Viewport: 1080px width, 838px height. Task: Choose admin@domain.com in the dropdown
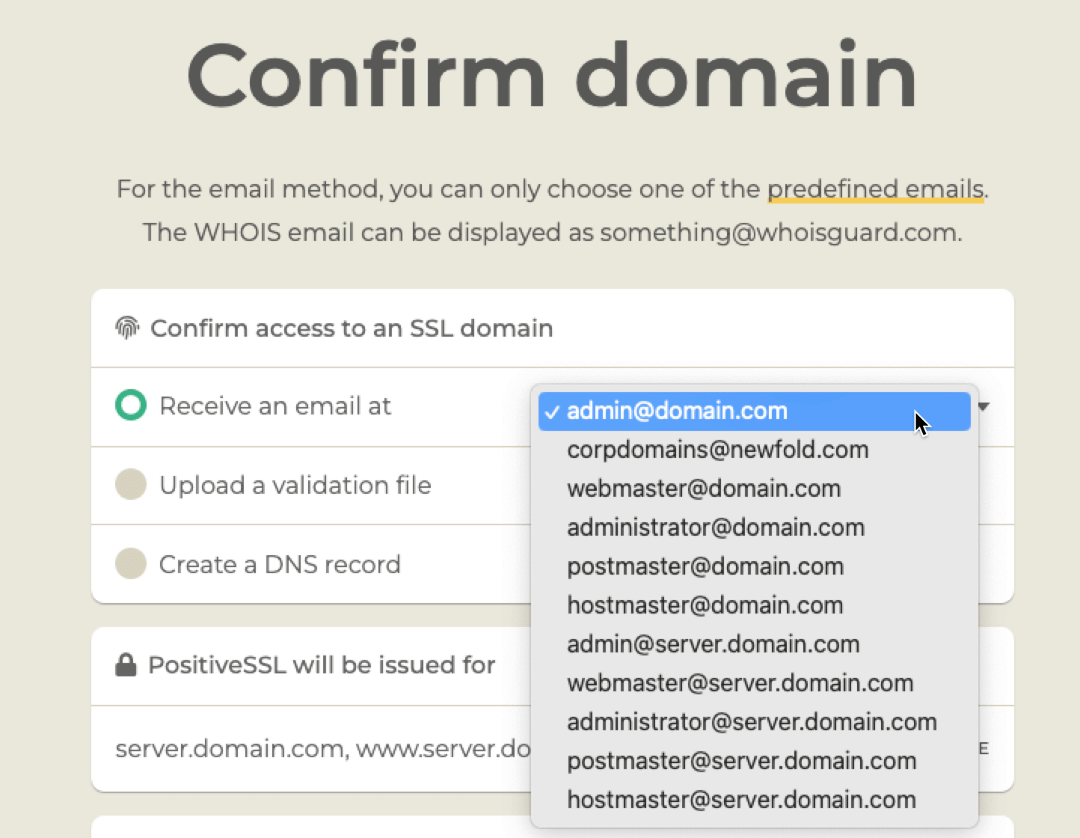pos(754,411)
